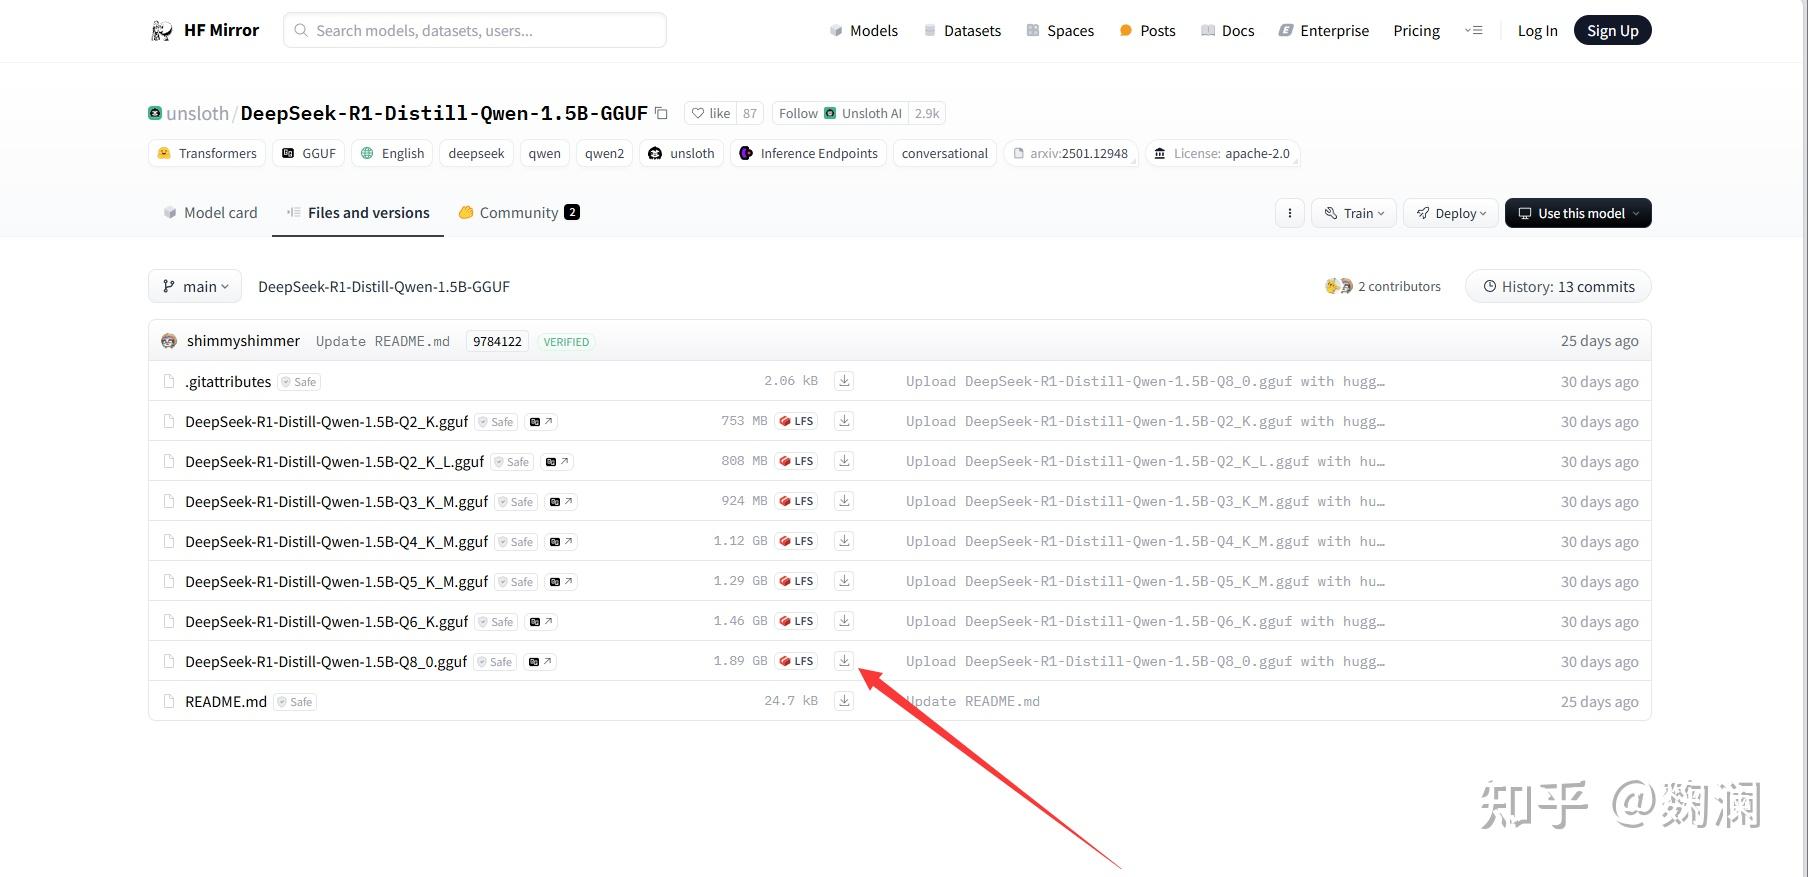This screenshot has width=1808, height=877.
Task: Download the Q8_0.gguf file
Action: [x=844, y=661]
